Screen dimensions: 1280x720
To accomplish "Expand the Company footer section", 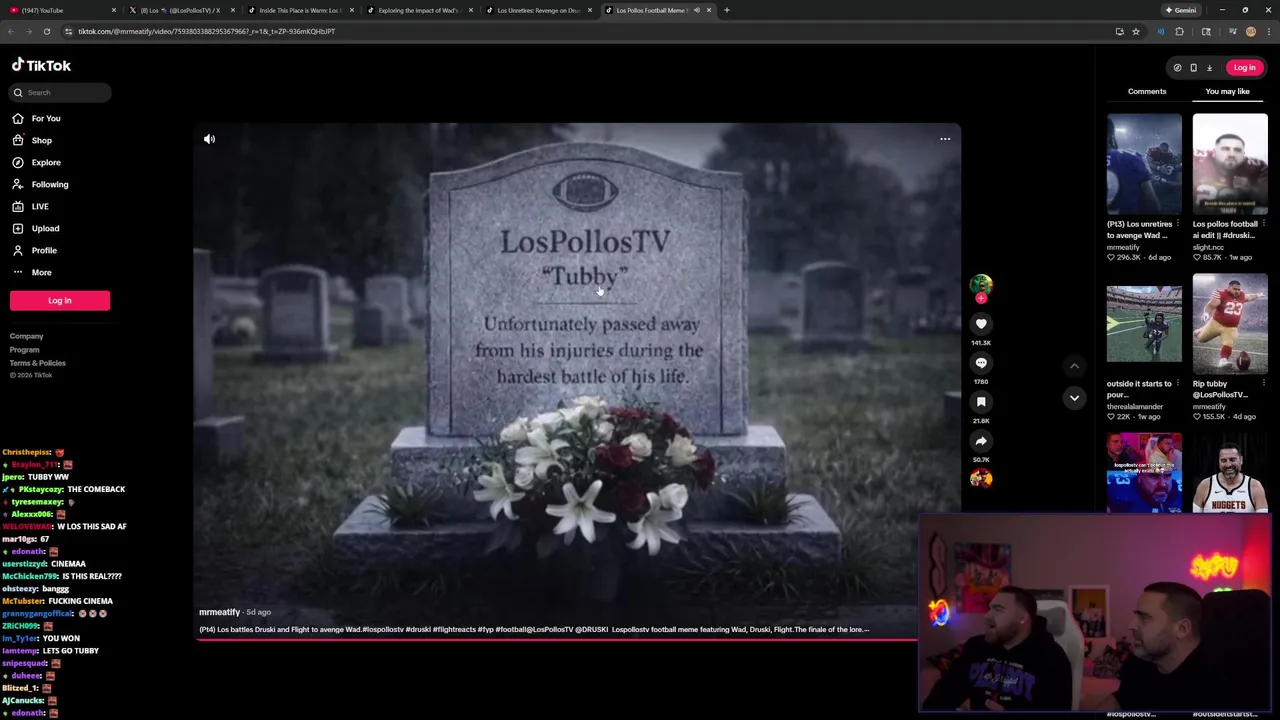I will (27, 336).
